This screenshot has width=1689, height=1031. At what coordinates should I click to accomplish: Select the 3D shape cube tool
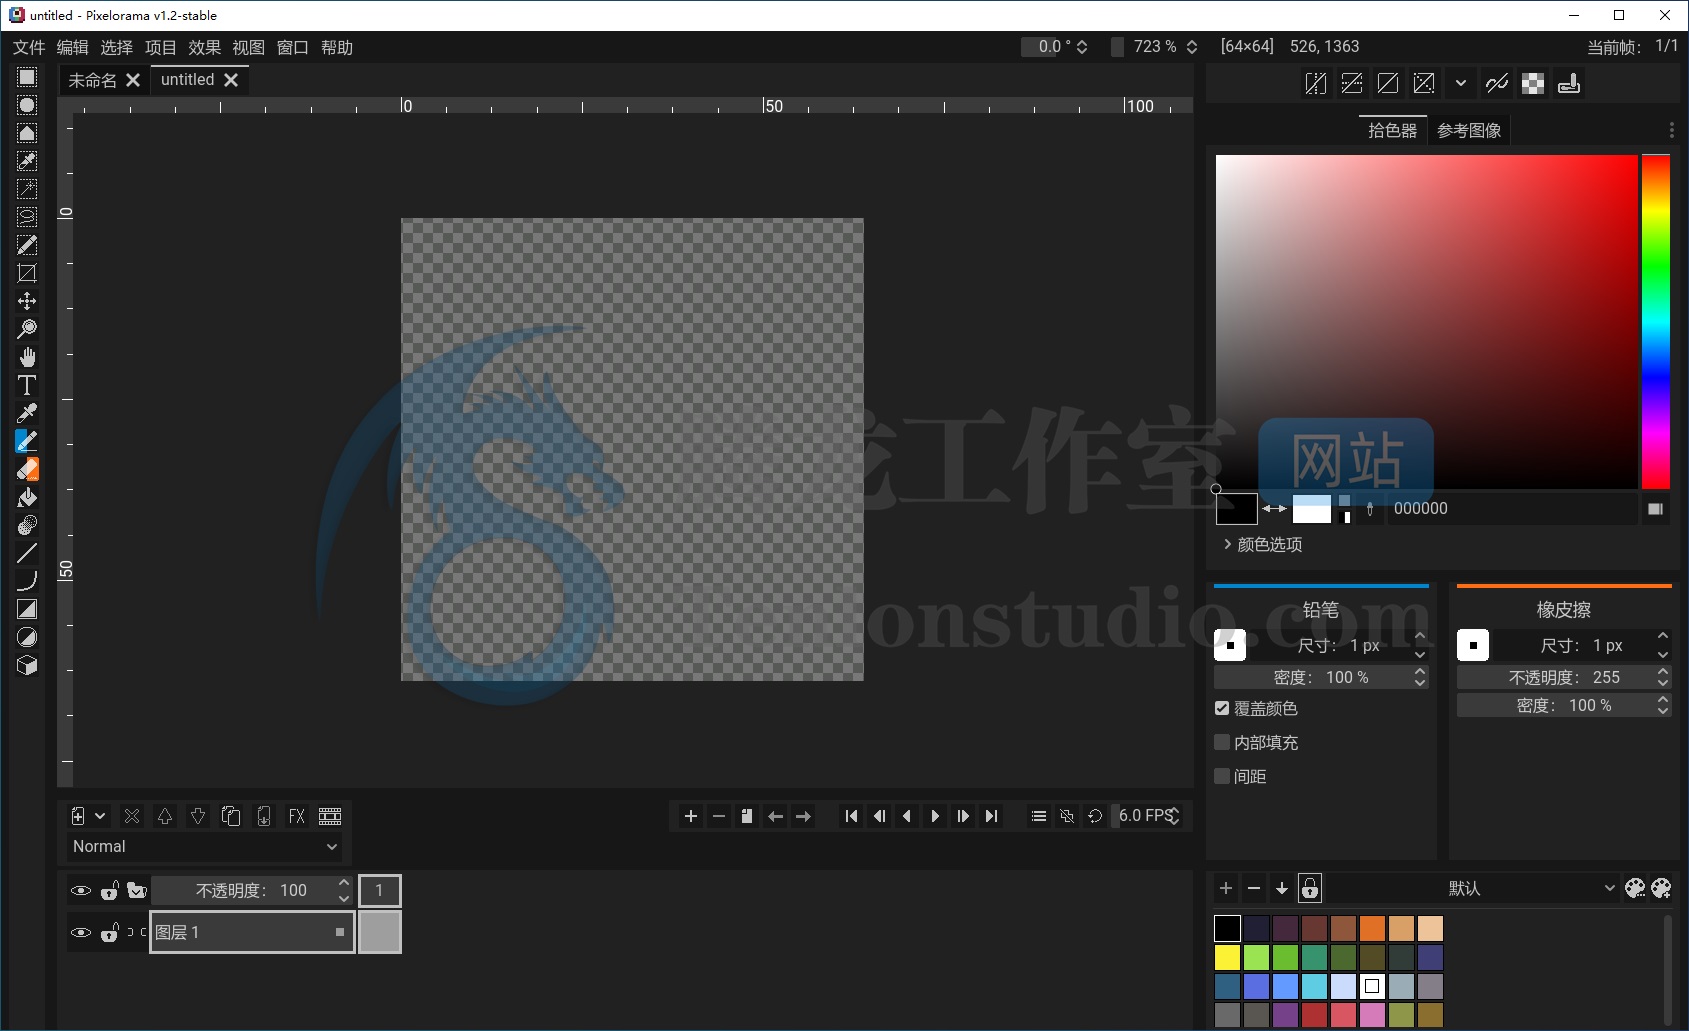(27, 665)
